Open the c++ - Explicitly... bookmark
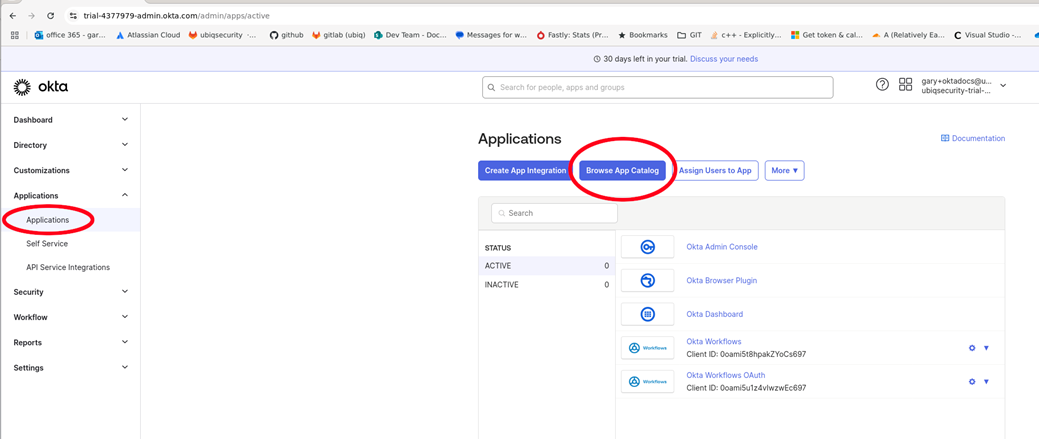The height and width of the screenshot is (439, 1039). click(x=745, y=35)
